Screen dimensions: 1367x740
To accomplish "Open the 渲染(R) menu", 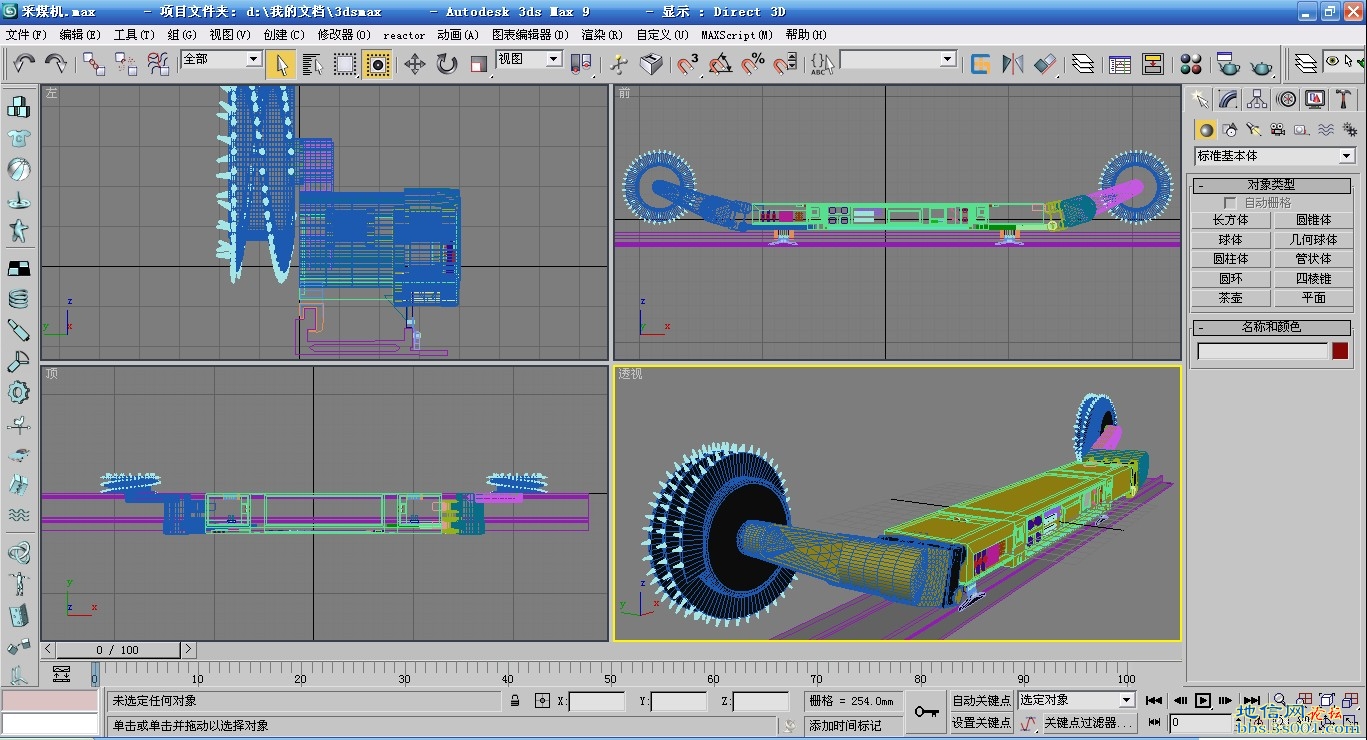I will click(x=601, y=34).
